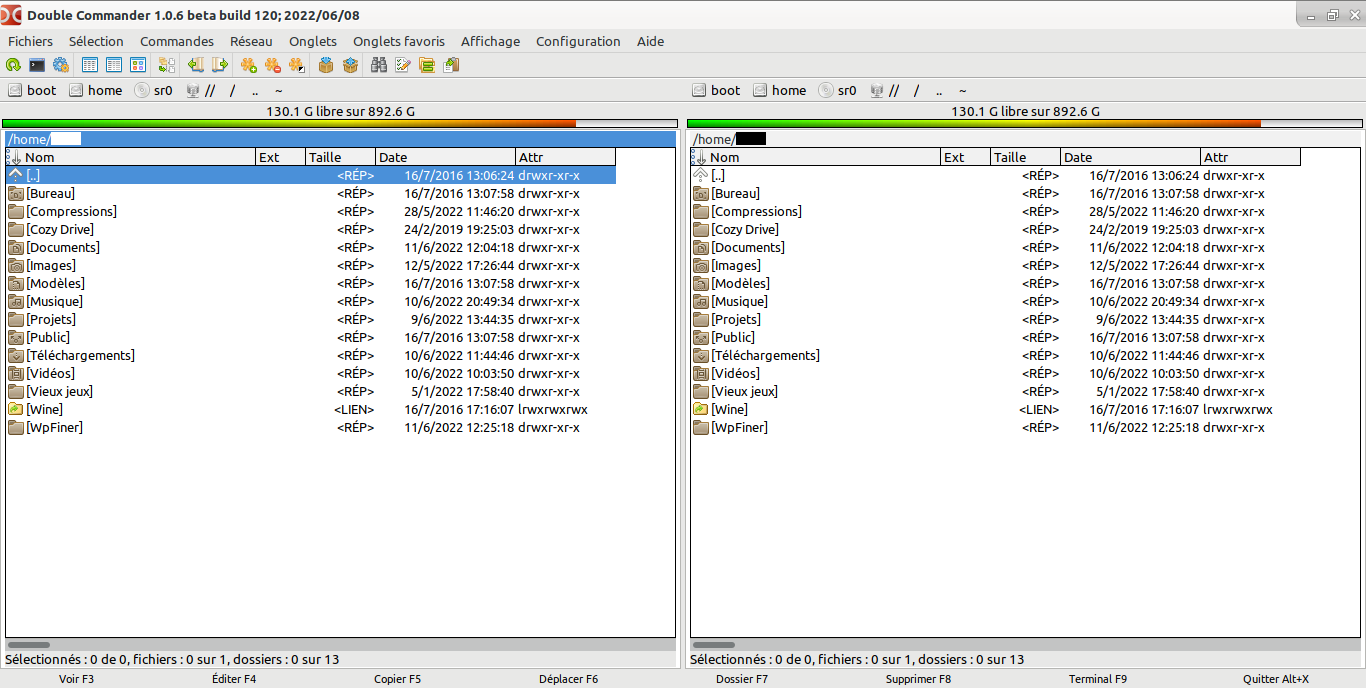Image resolution: width=1366 pixels, height=688 pixels.
Task: Go back with left arrow icon
Action: (196, 65)
